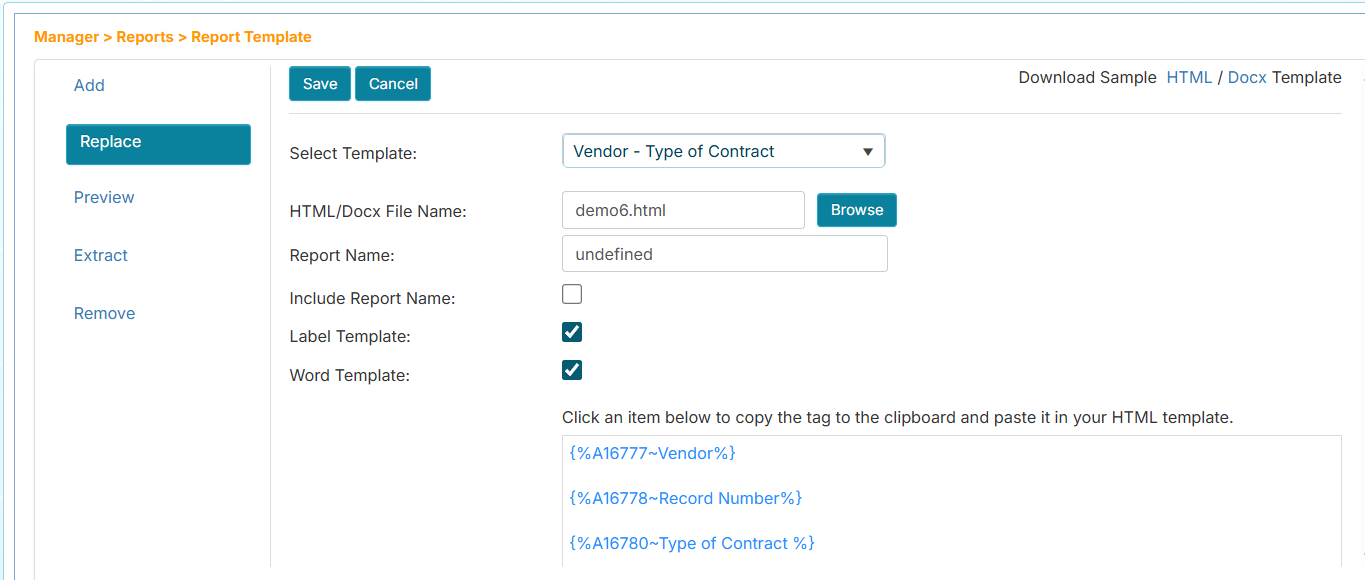This screenshot has height=580, width=1365.
Task: Open the Preview section
Action: [x=103, y=197]
